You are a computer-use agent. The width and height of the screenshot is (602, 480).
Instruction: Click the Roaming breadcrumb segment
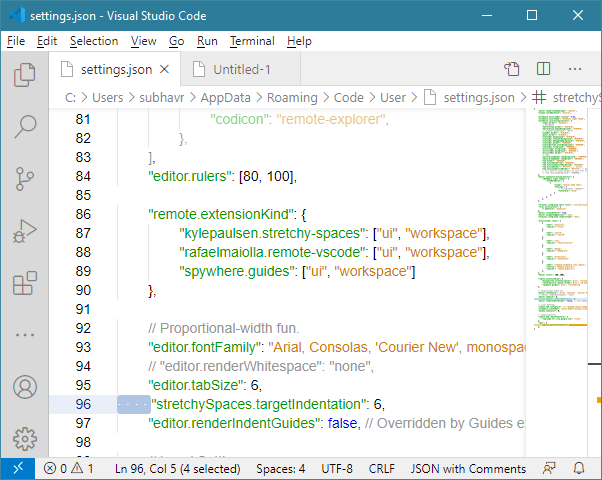click(292, 98)
